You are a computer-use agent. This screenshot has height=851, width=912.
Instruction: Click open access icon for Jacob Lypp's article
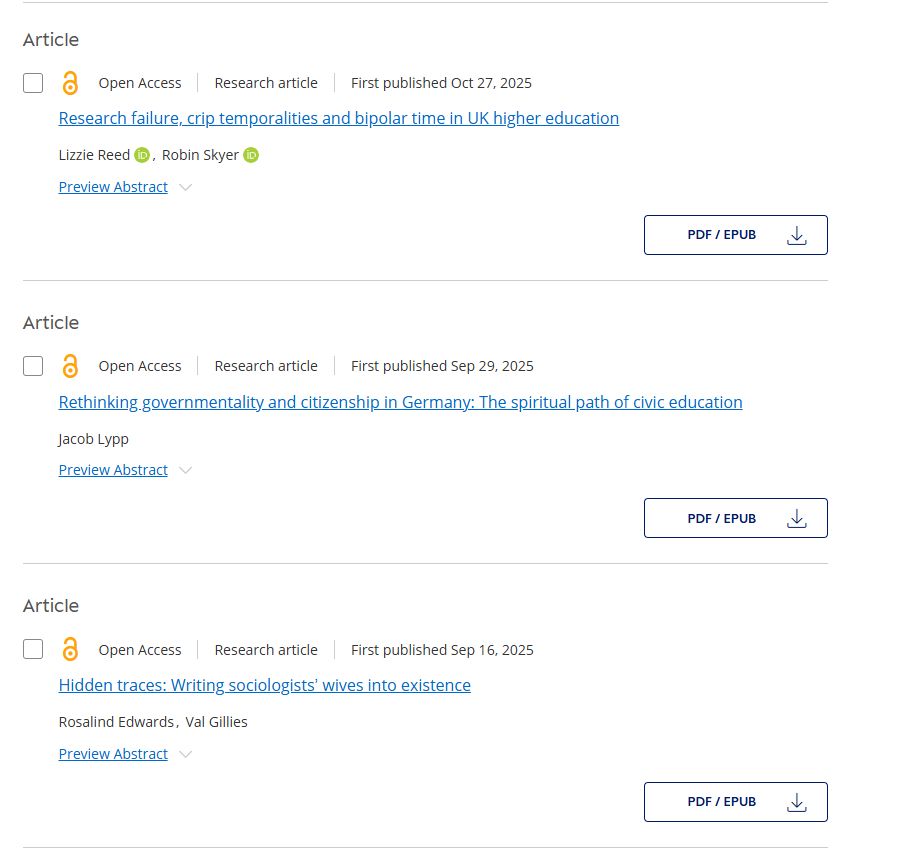tap(70, 366)
